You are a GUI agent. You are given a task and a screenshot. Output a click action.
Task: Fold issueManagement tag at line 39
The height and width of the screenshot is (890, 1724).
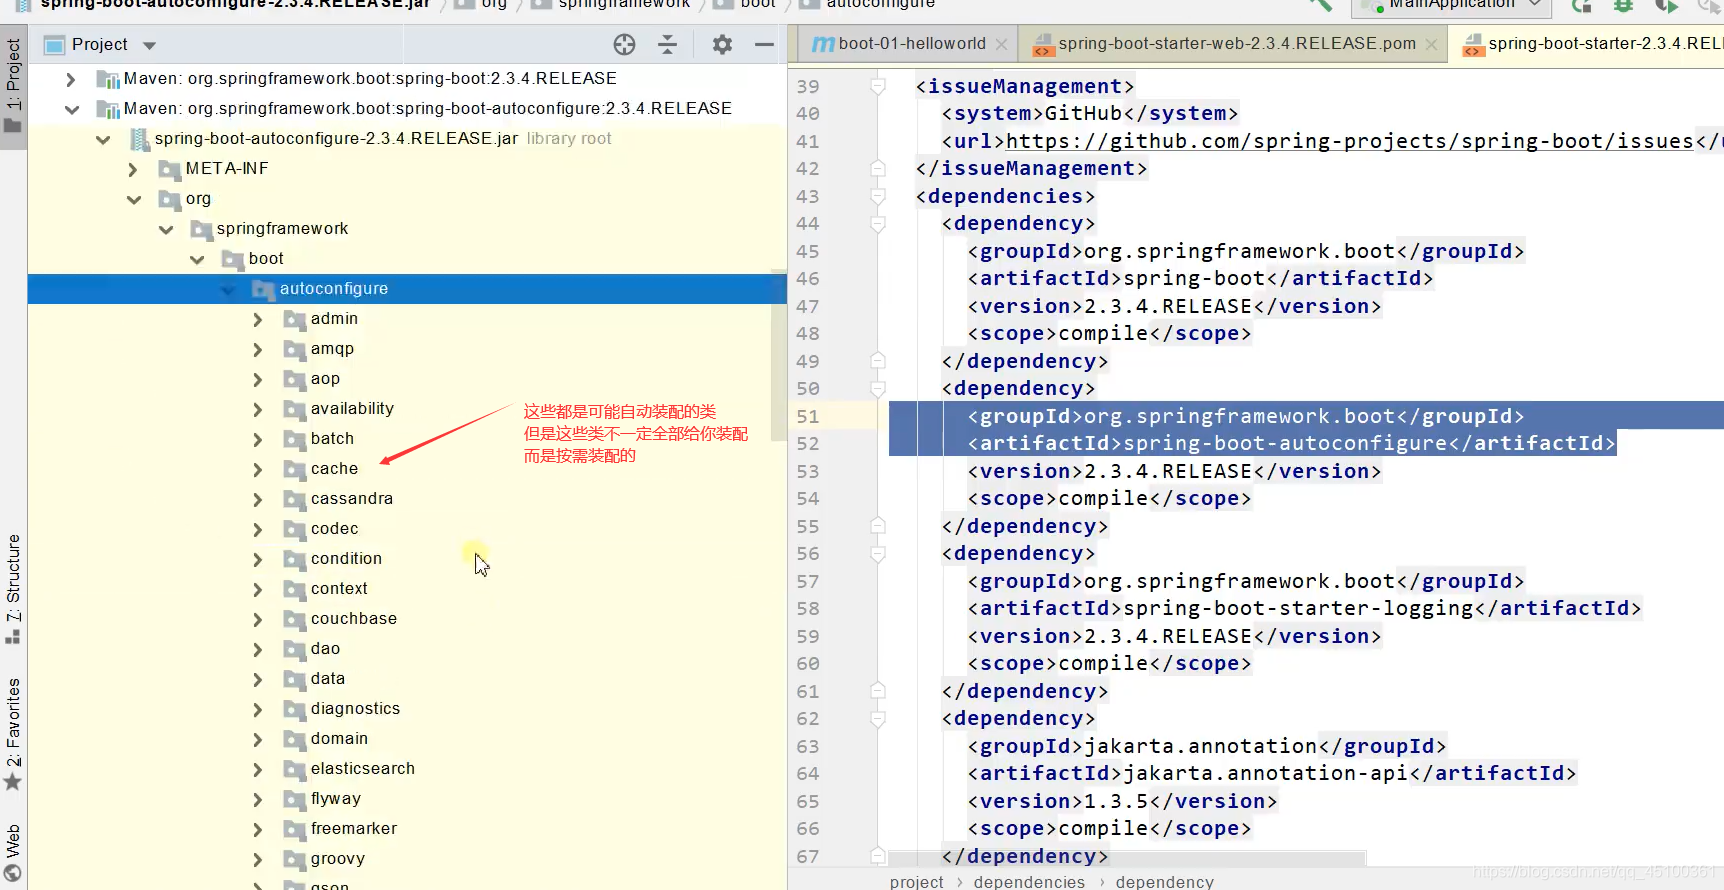(x=877, y=86)
